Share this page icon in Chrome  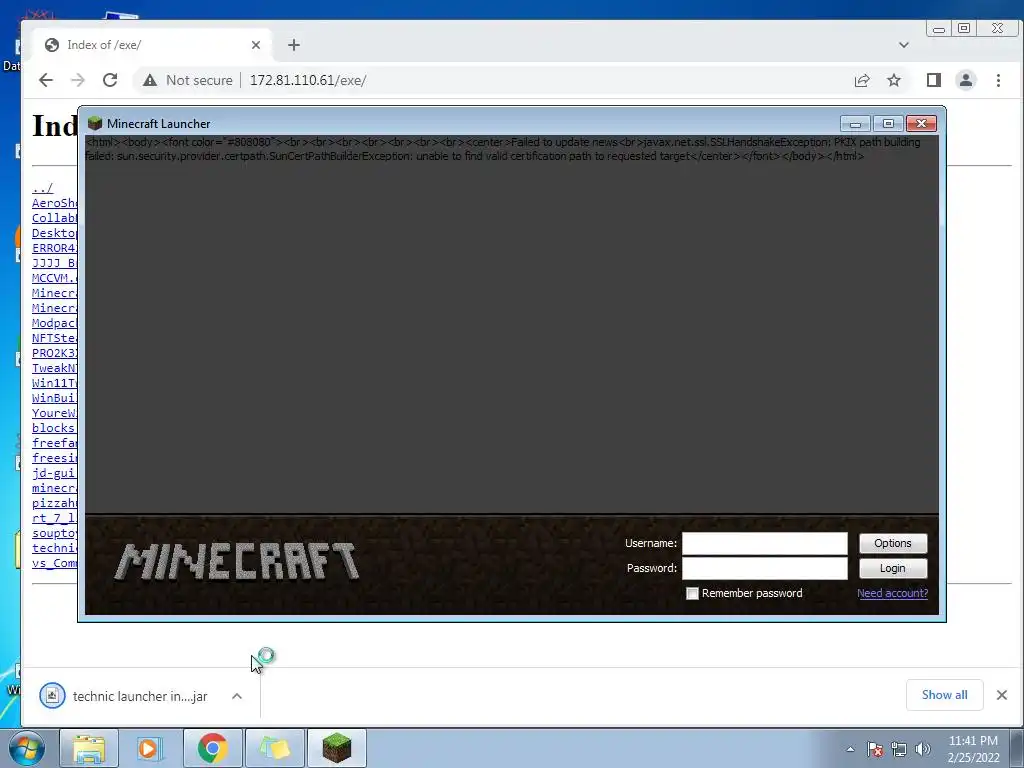[x=862, y=80]
